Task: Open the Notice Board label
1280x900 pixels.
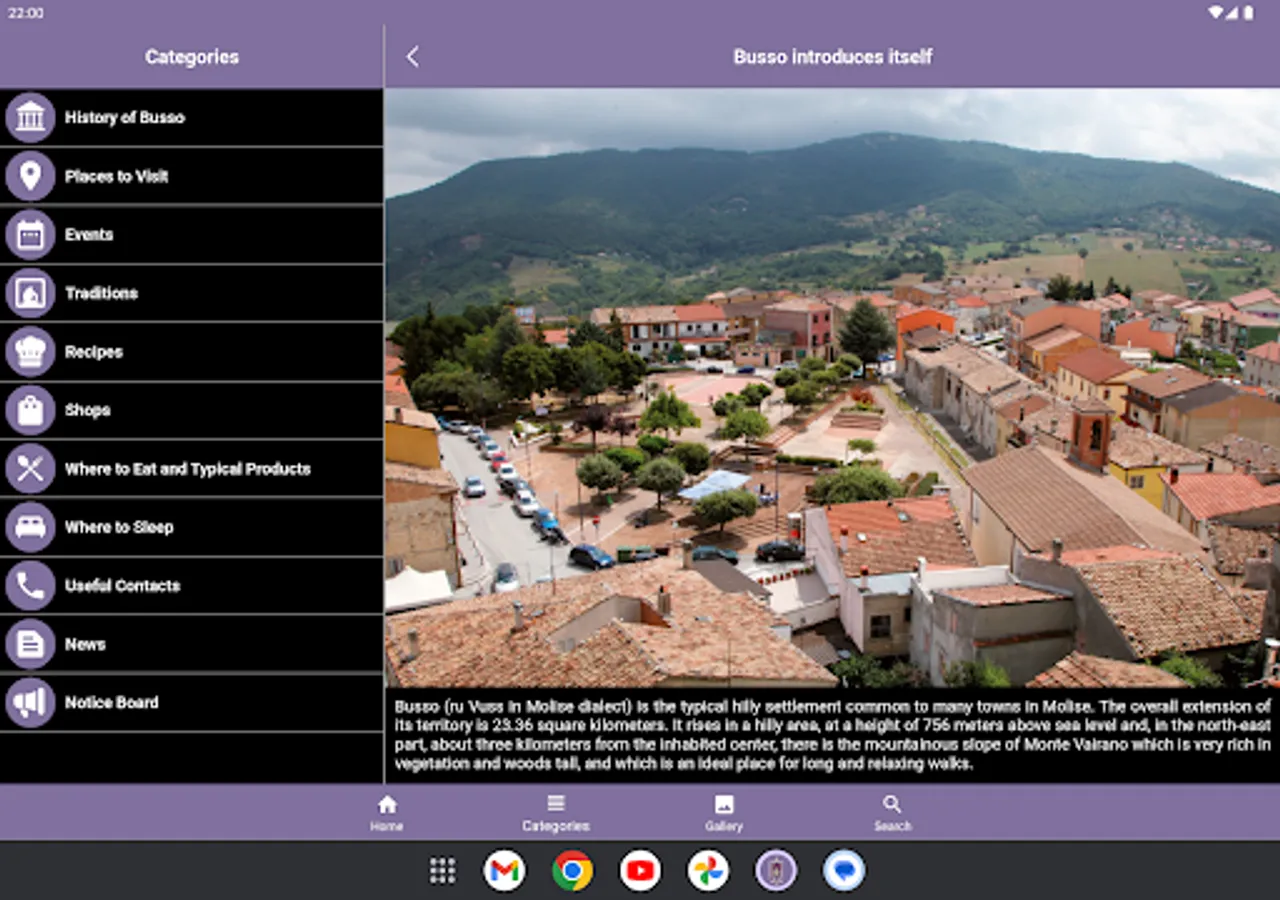Action: tap(112, 702)
